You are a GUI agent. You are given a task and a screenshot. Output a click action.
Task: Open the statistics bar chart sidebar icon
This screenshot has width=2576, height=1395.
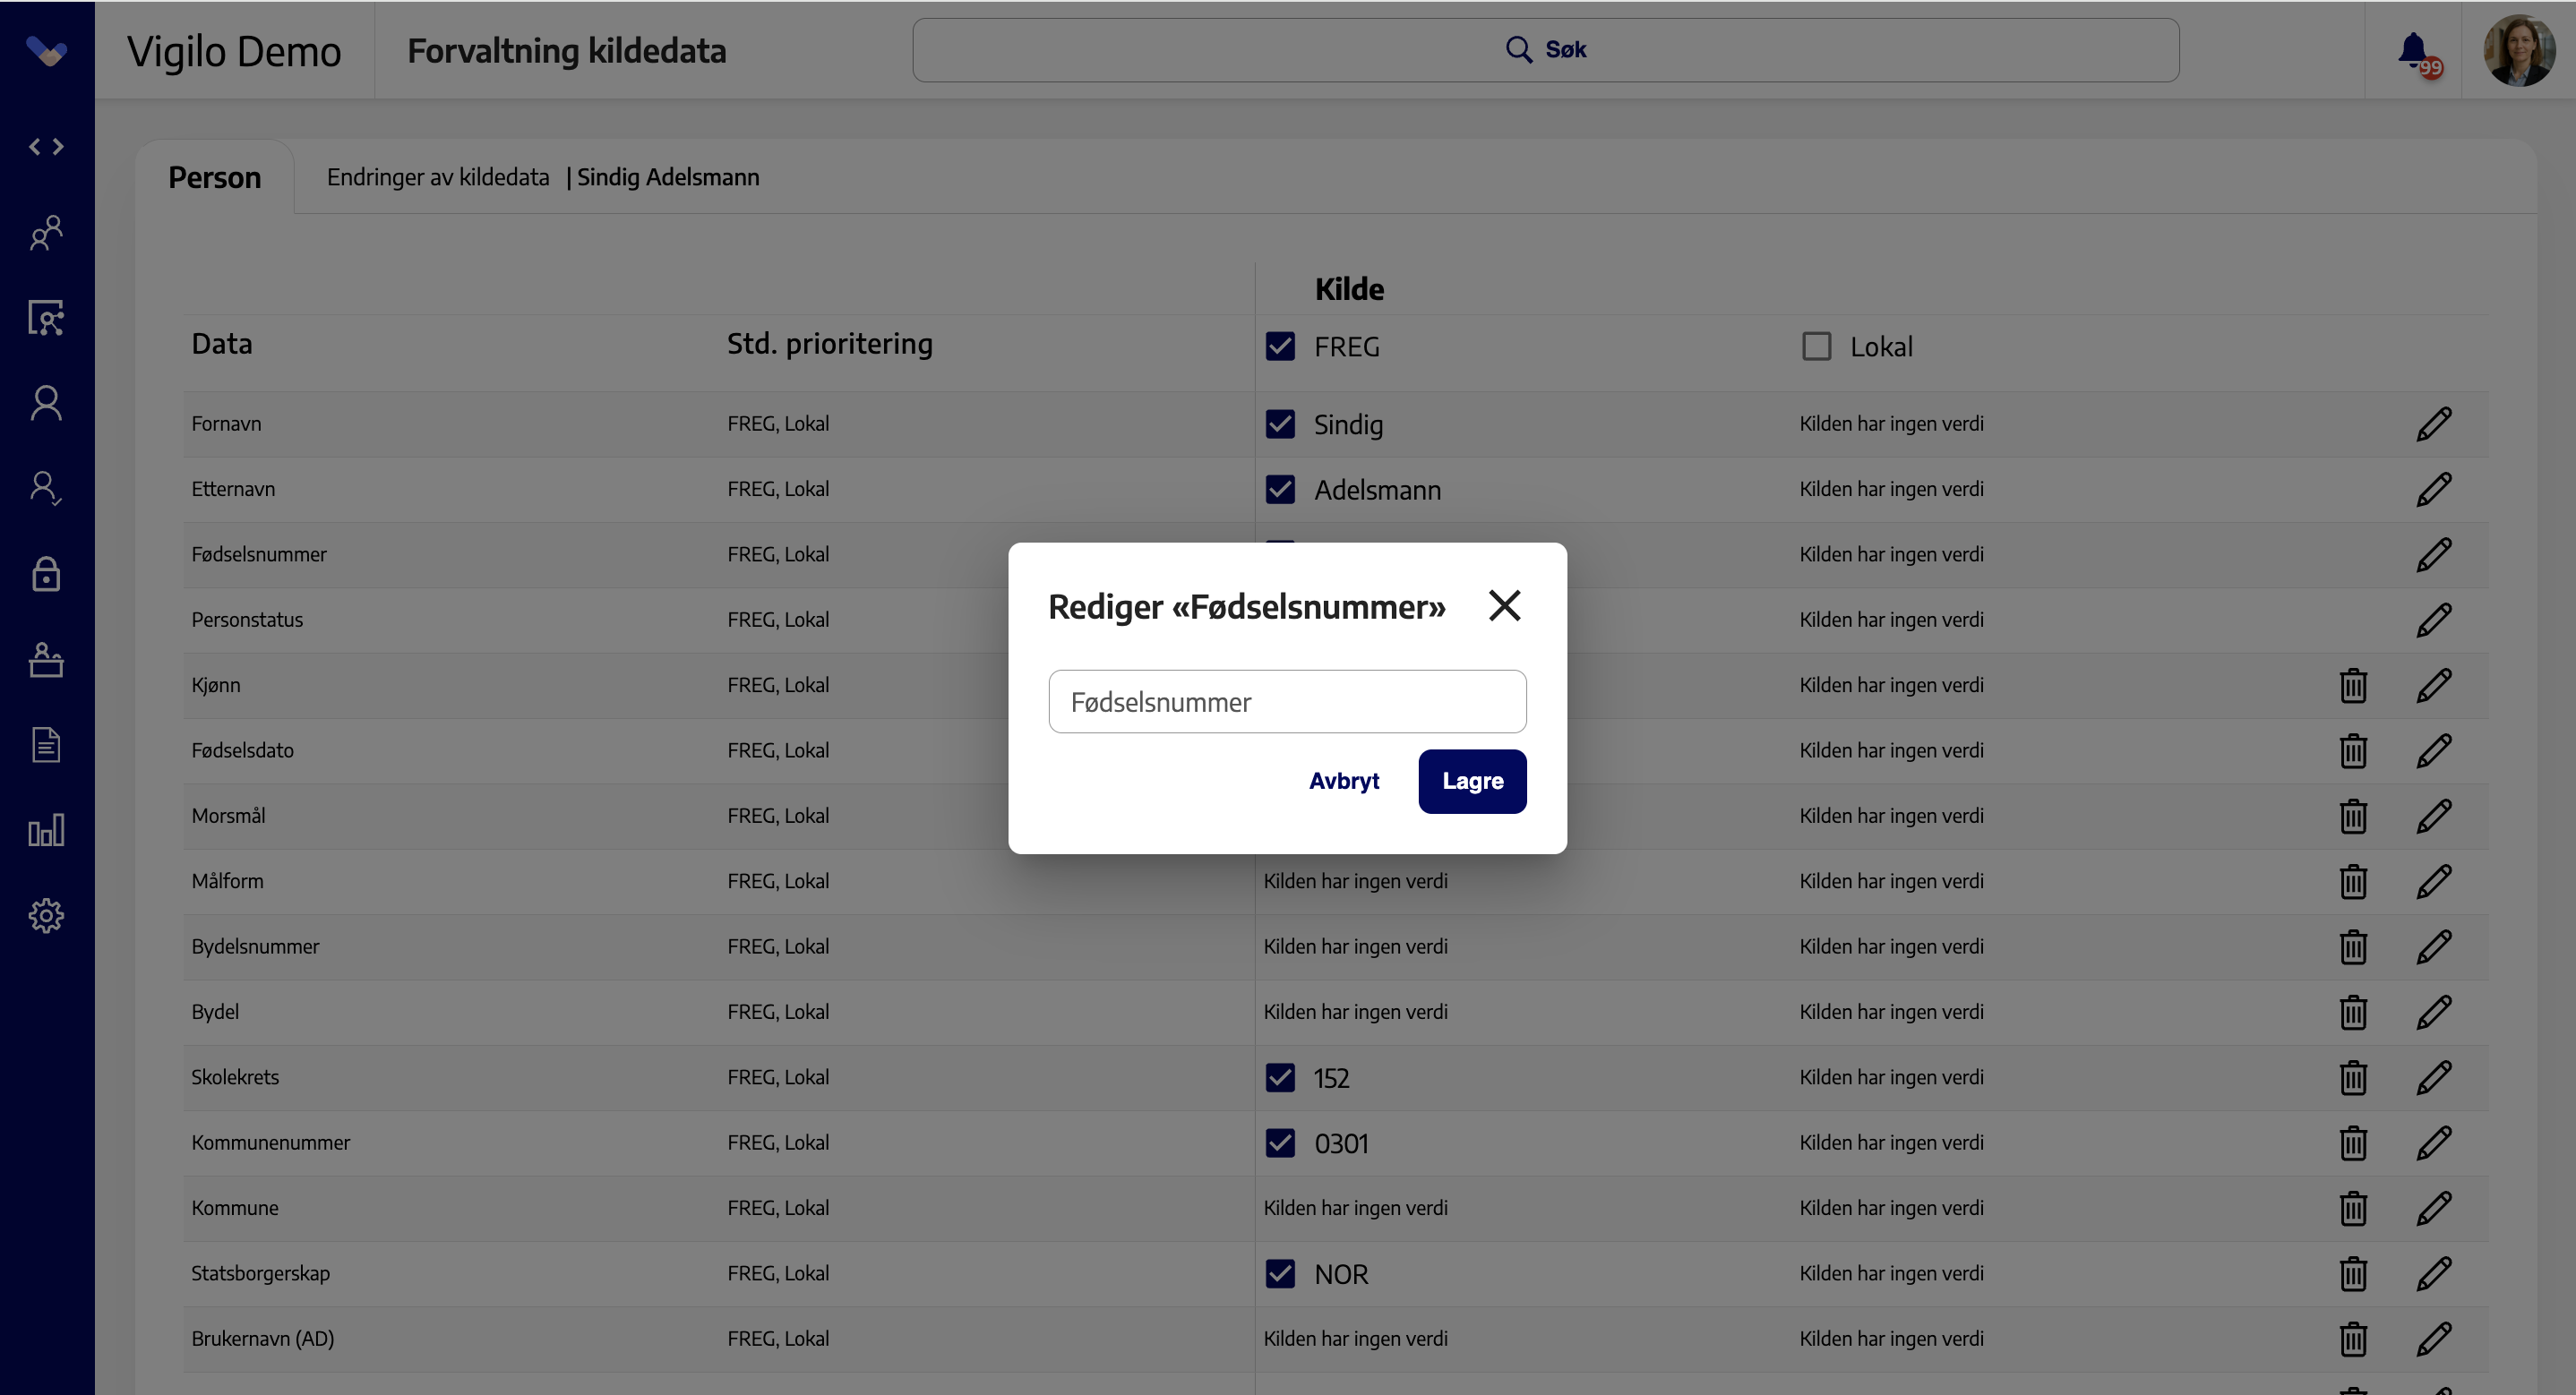(x=46, y=830)
